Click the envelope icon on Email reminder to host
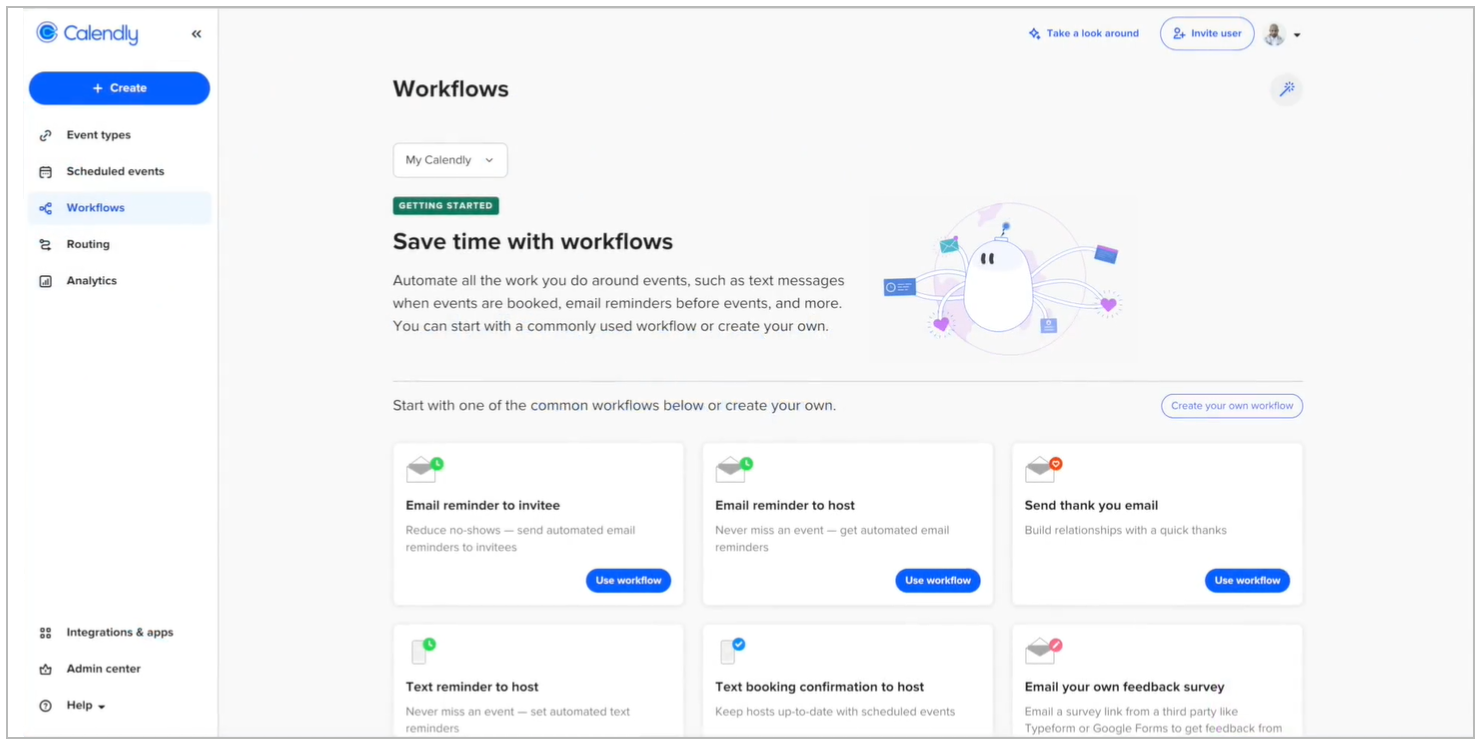The height and width of the screenshot is (745, 1480). pos(734,469)
